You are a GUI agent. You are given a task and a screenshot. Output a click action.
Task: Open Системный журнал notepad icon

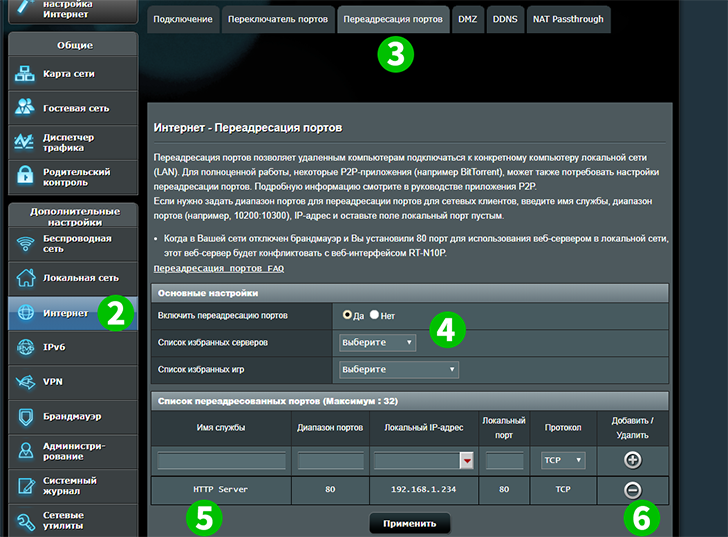tap(26, 485)
